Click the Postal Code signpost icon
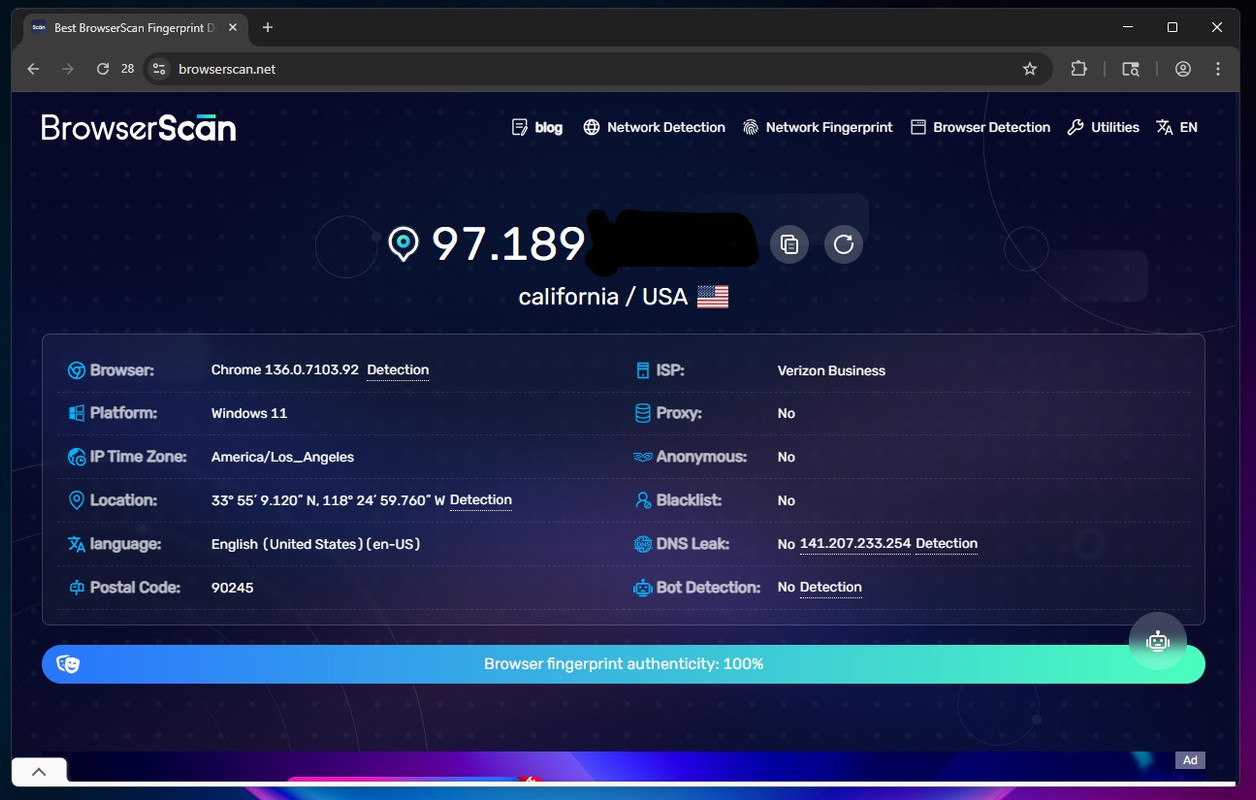This screenshot has height=800, width=1256. (76, 587)
